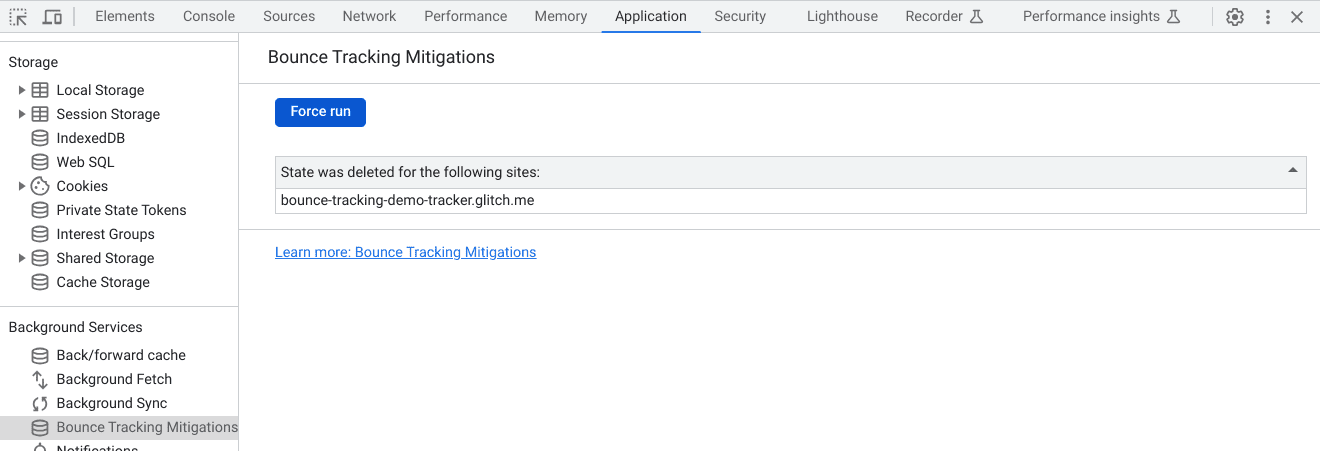Open DevTools settings gear icon

(x=1235, y=17)
